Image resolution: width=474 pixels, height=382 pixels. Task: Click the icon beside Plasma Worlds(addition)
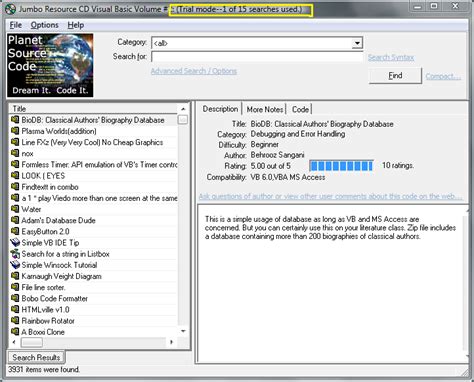(x=15, y=131)
